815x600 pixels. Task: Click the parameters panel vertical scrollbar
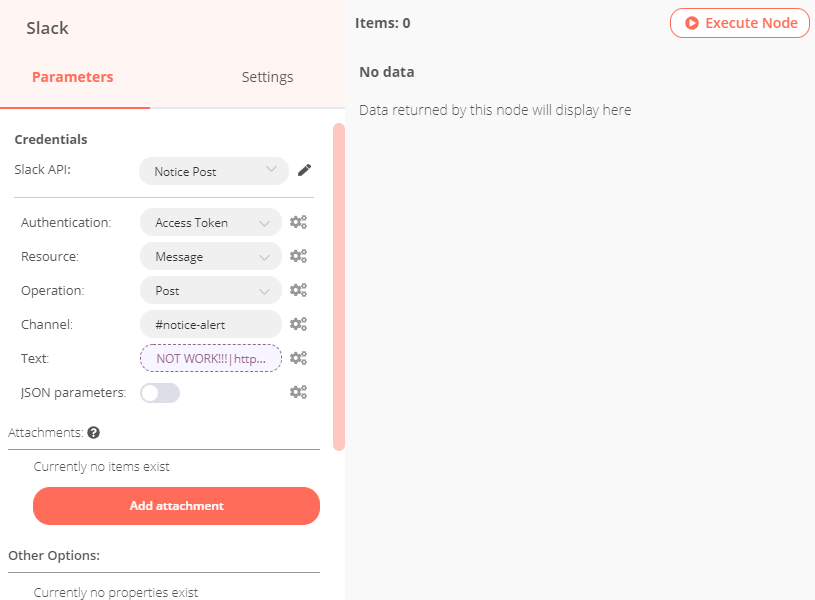pos(339,286)
